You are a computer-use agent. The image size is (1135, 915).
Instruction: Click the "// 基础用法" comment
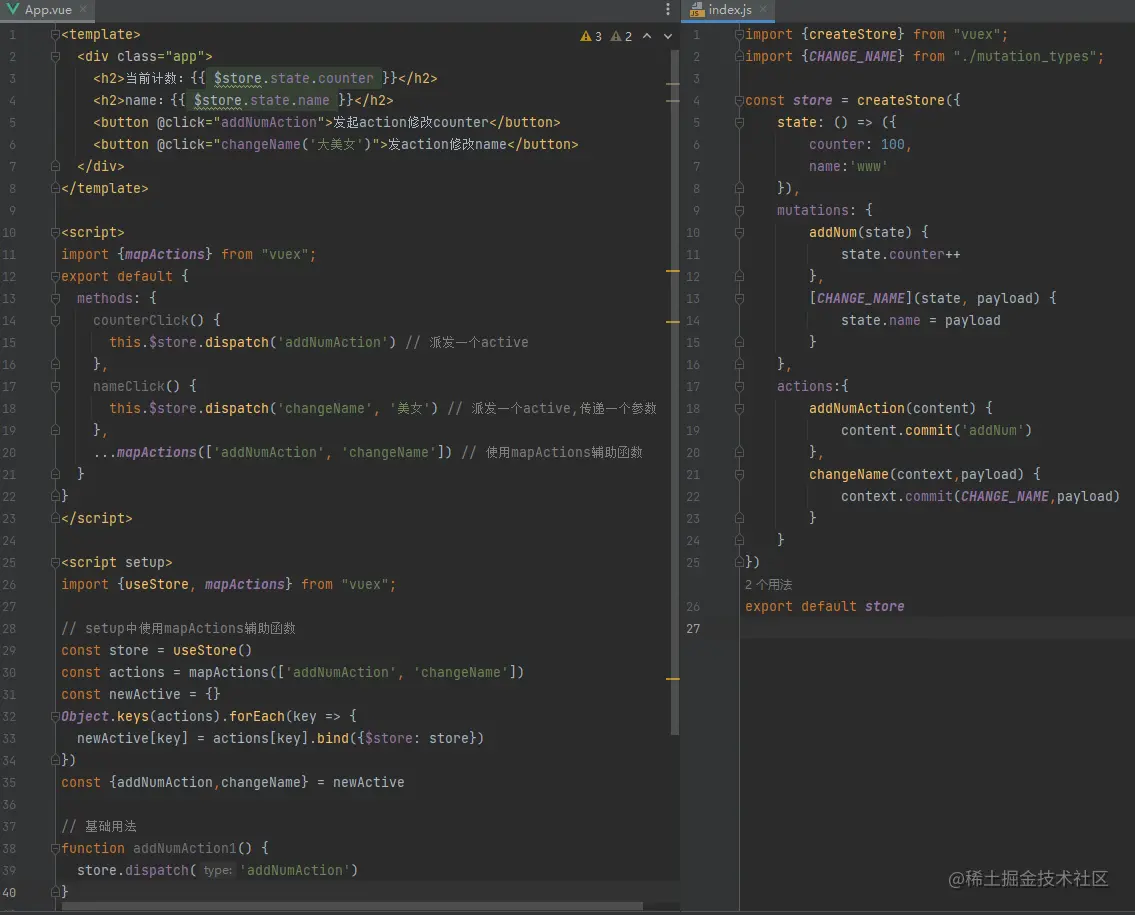[98, 826]
